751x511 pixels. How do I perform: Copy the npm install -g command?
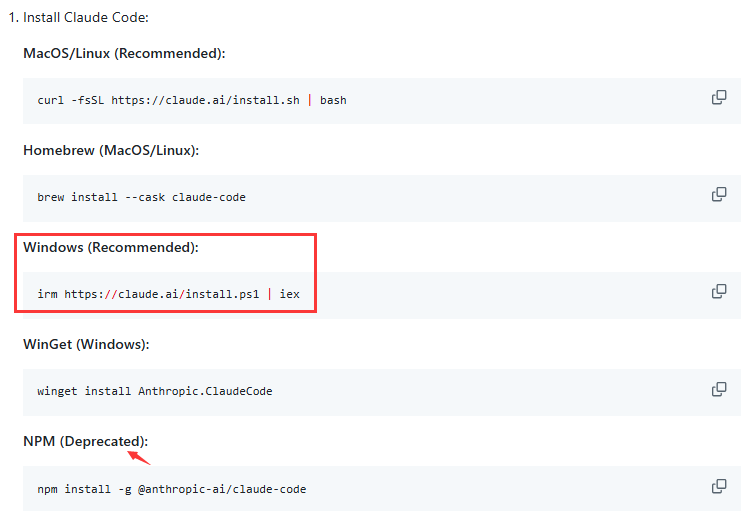pos(719,486)
